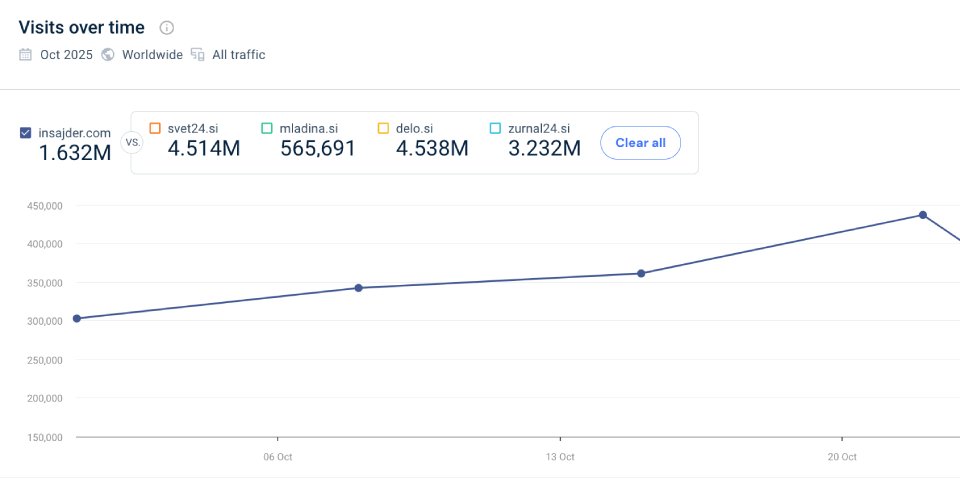The height and width of the screenshot is (479, 960).
Task: Tick the mladina.si checkbox
Action: [267, 128]
